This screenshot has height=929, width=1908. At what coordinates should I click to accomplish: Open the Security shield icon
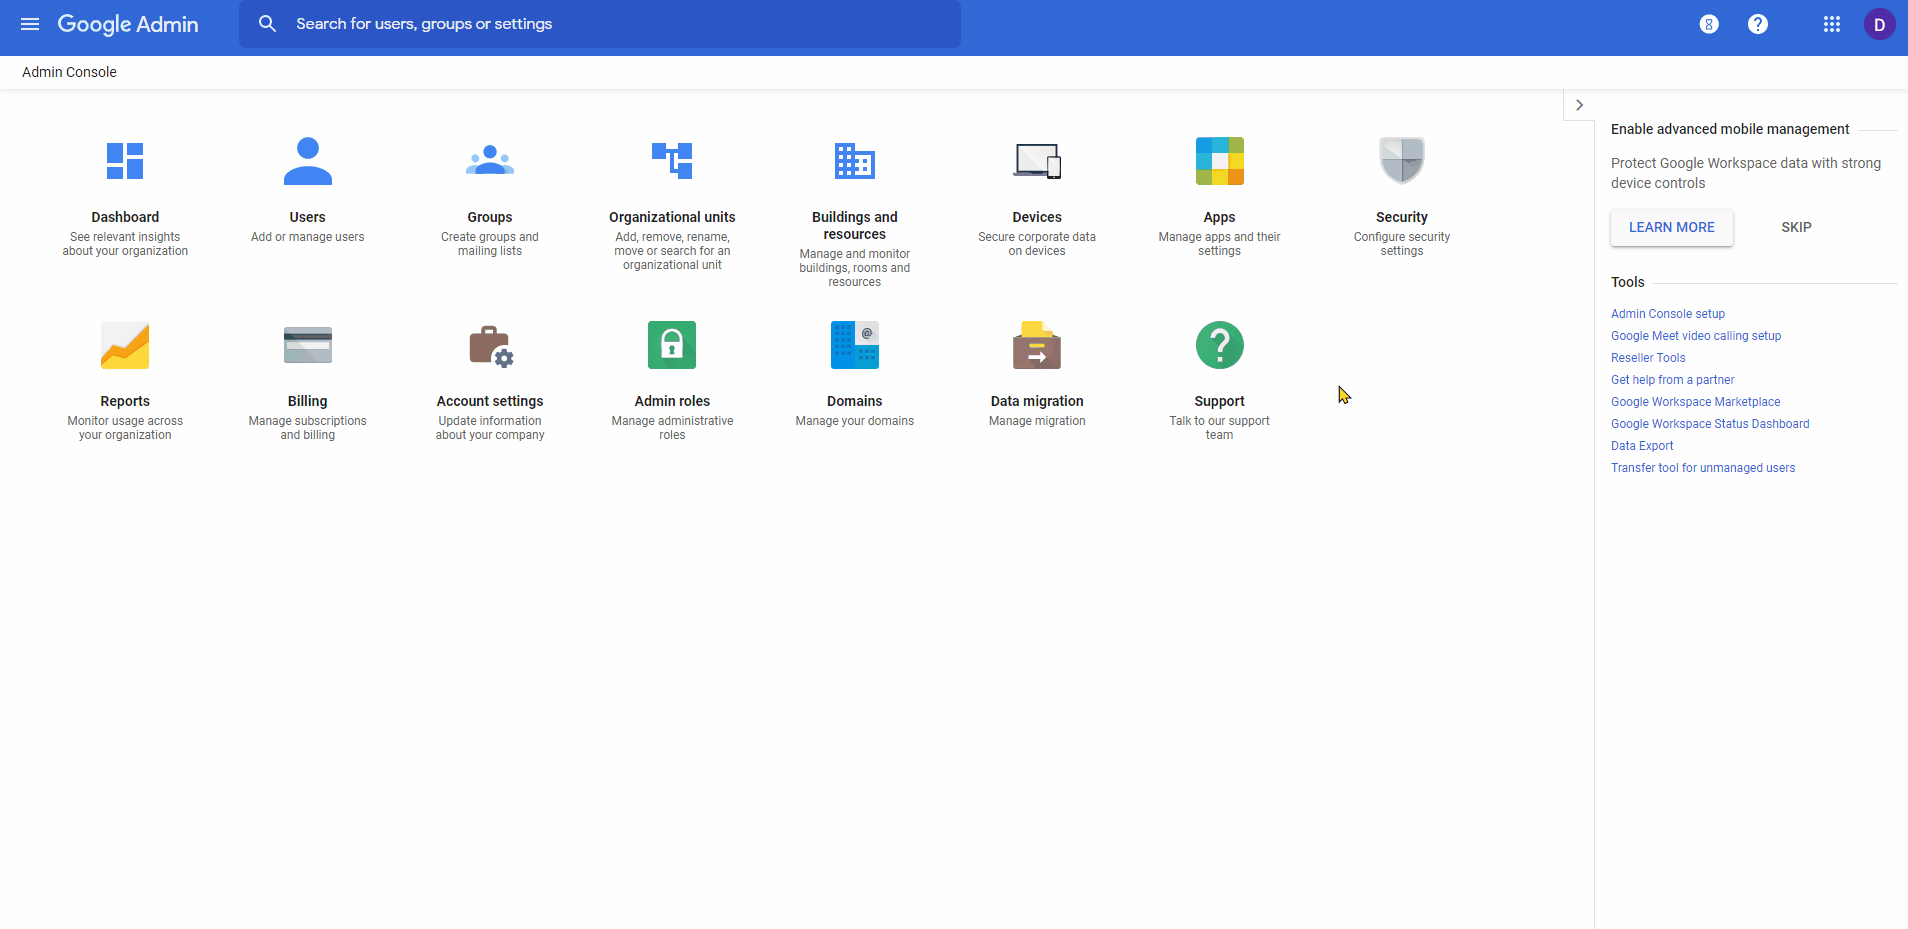coord(1402,161)
